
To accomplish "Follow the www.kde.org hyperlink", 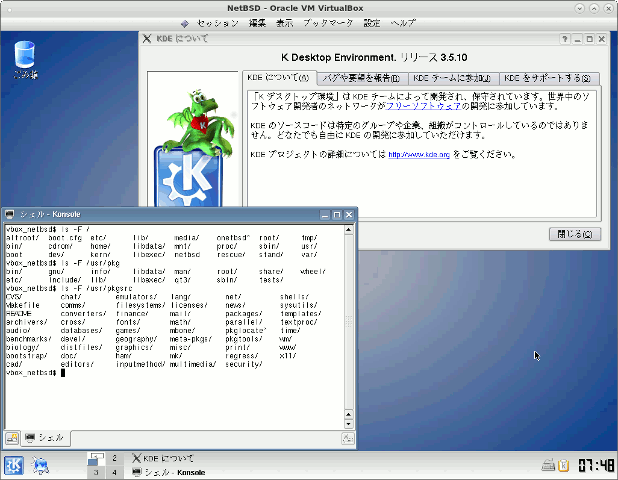I will point(417,155).
